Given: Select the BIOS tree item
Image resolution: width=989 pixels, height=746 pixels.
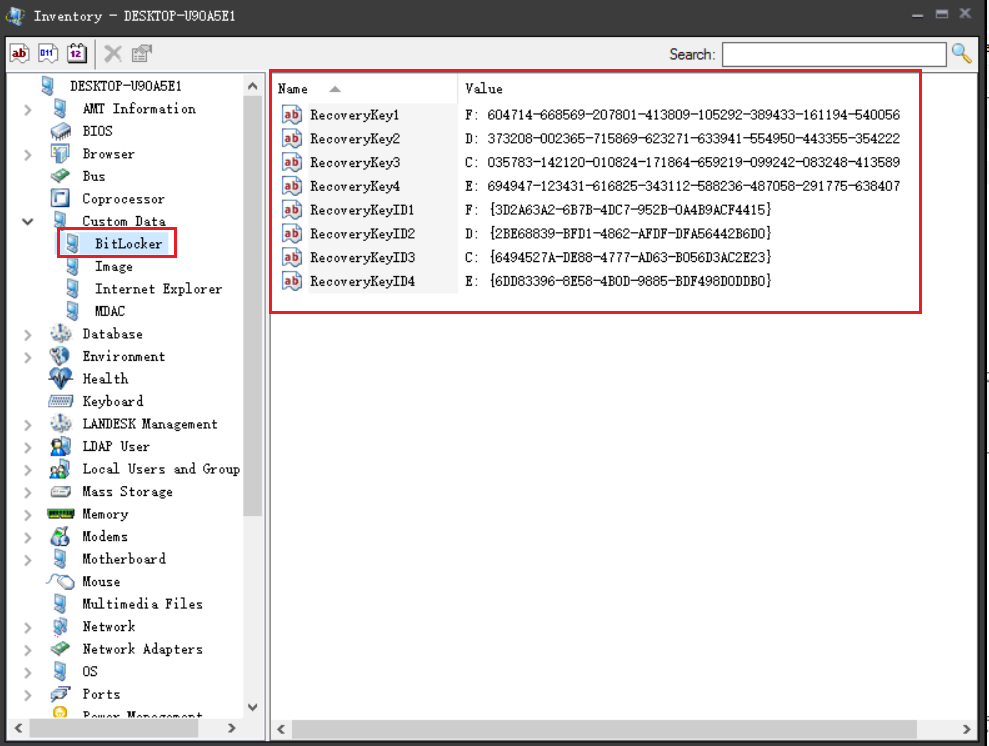Looking at the screenshot, I should (97, 131).
